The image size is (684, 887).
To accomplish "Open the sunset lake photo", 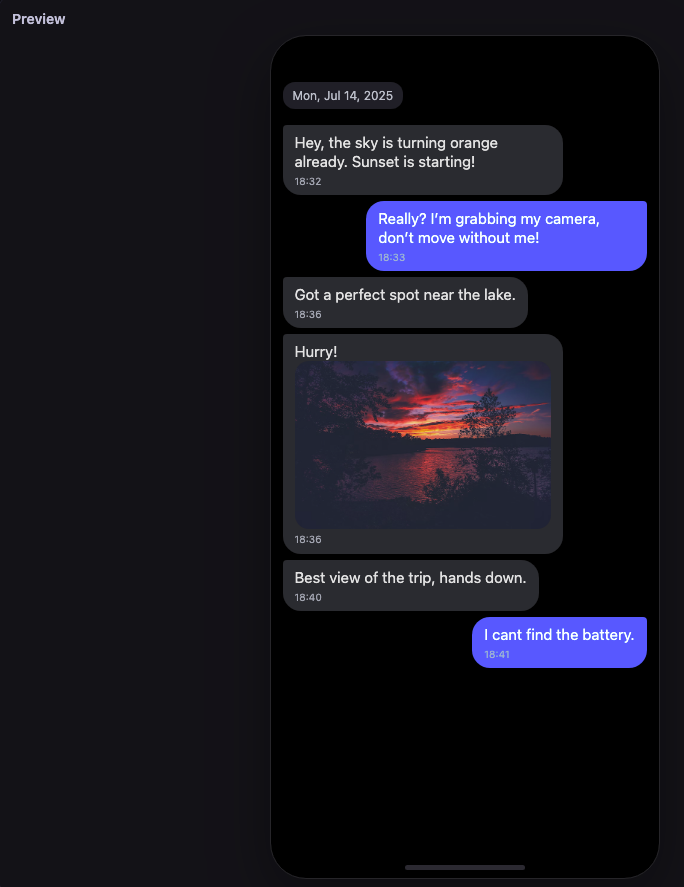I will 423,445.
